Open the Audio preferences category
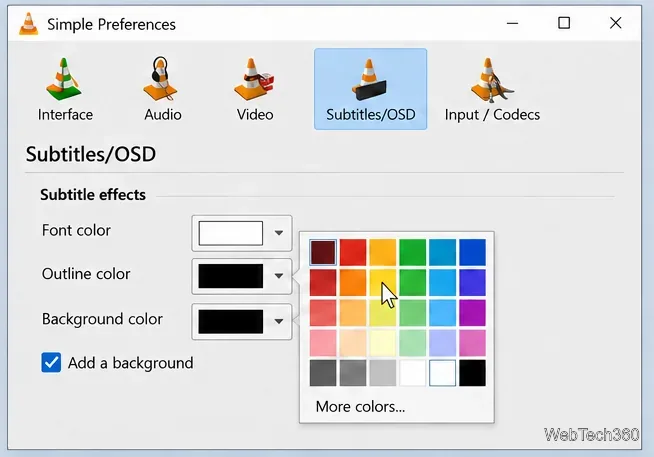 (x=163, y=89)
